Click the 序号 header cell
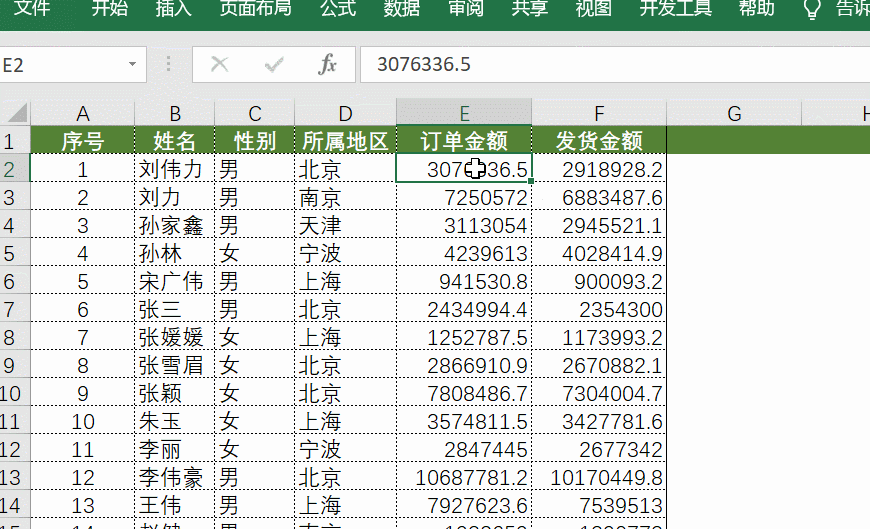 click(x=83, y=140)
